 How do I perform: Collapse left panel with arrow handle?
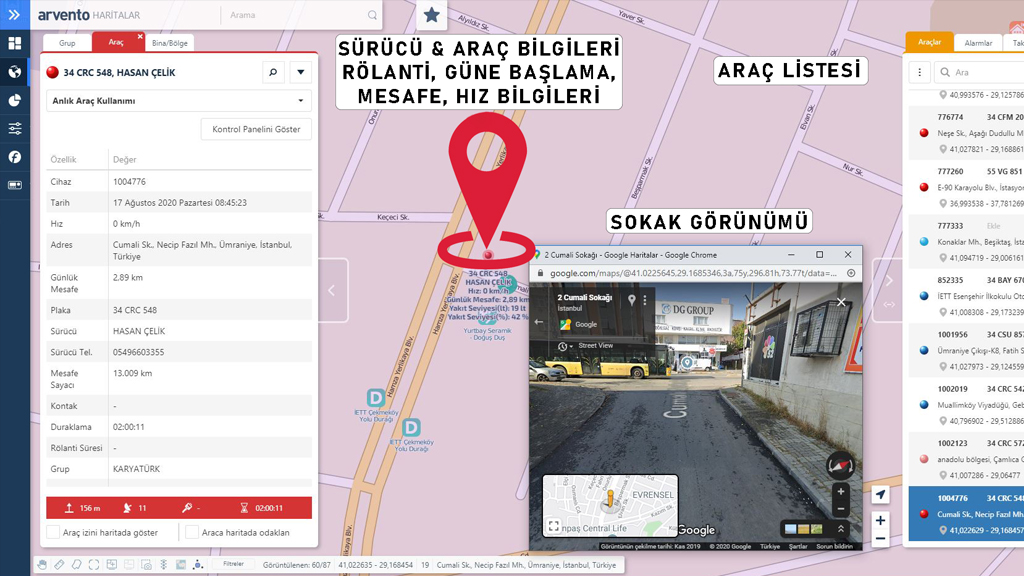[x=332, y=290]
